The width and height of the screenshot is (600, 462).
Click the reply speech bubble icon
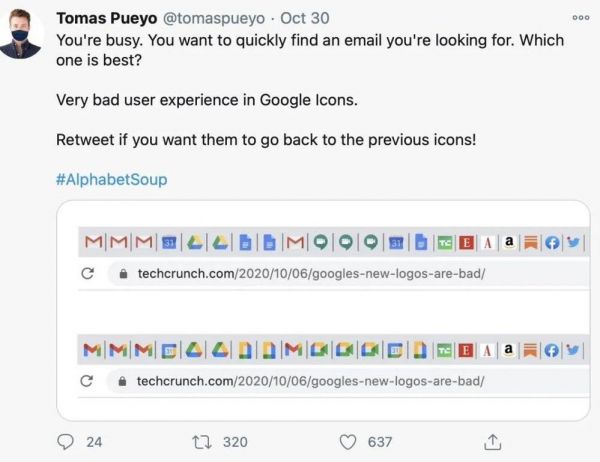click(x=65, y=441)
